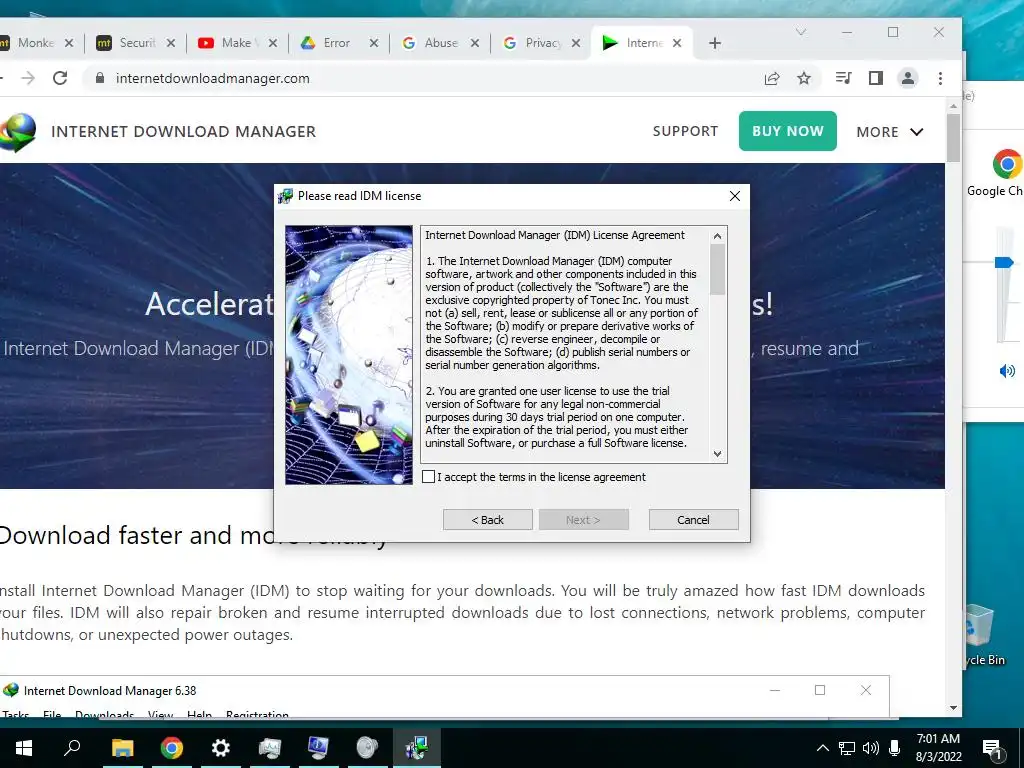
Task: Open Chrome tab search dropdown
Action: click(x=801, y=32)
